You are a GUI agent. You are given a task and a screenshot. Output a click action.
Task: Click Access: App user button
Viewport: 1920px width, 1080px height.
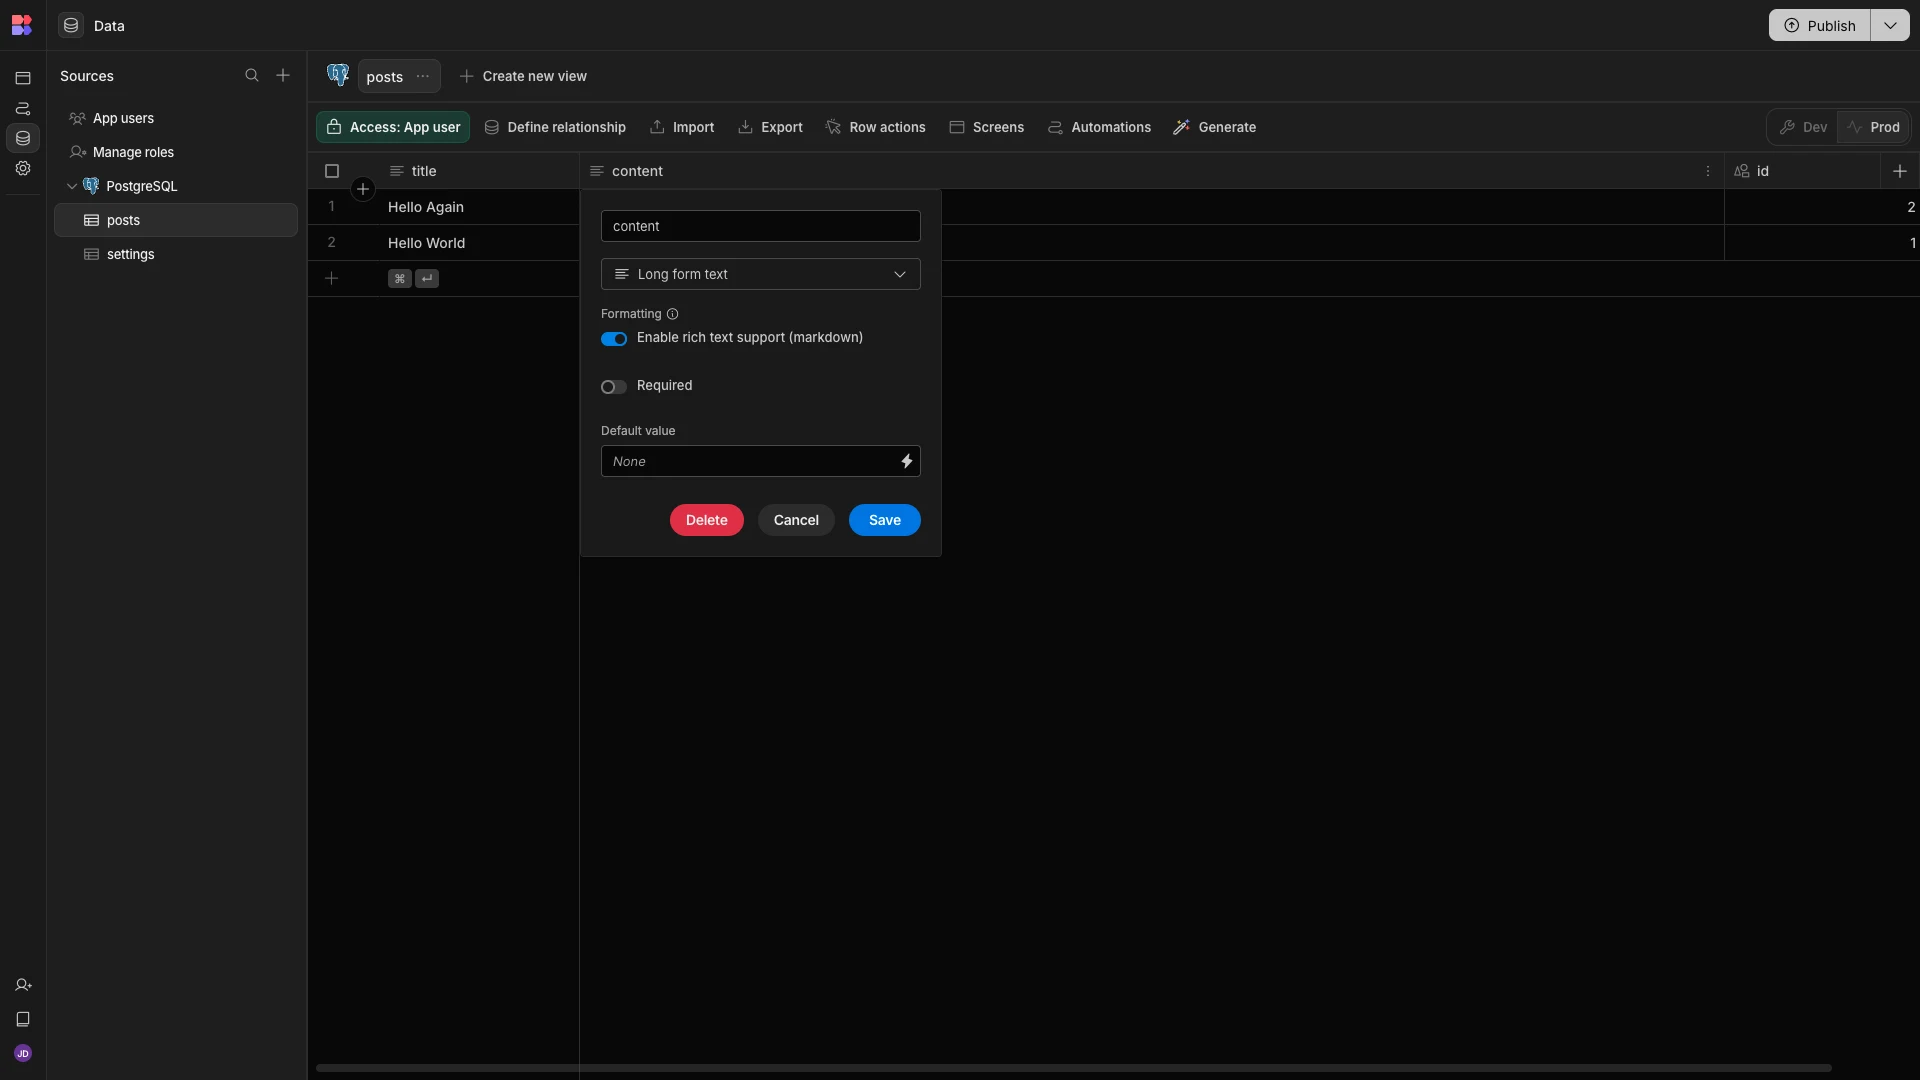[393, 127]
